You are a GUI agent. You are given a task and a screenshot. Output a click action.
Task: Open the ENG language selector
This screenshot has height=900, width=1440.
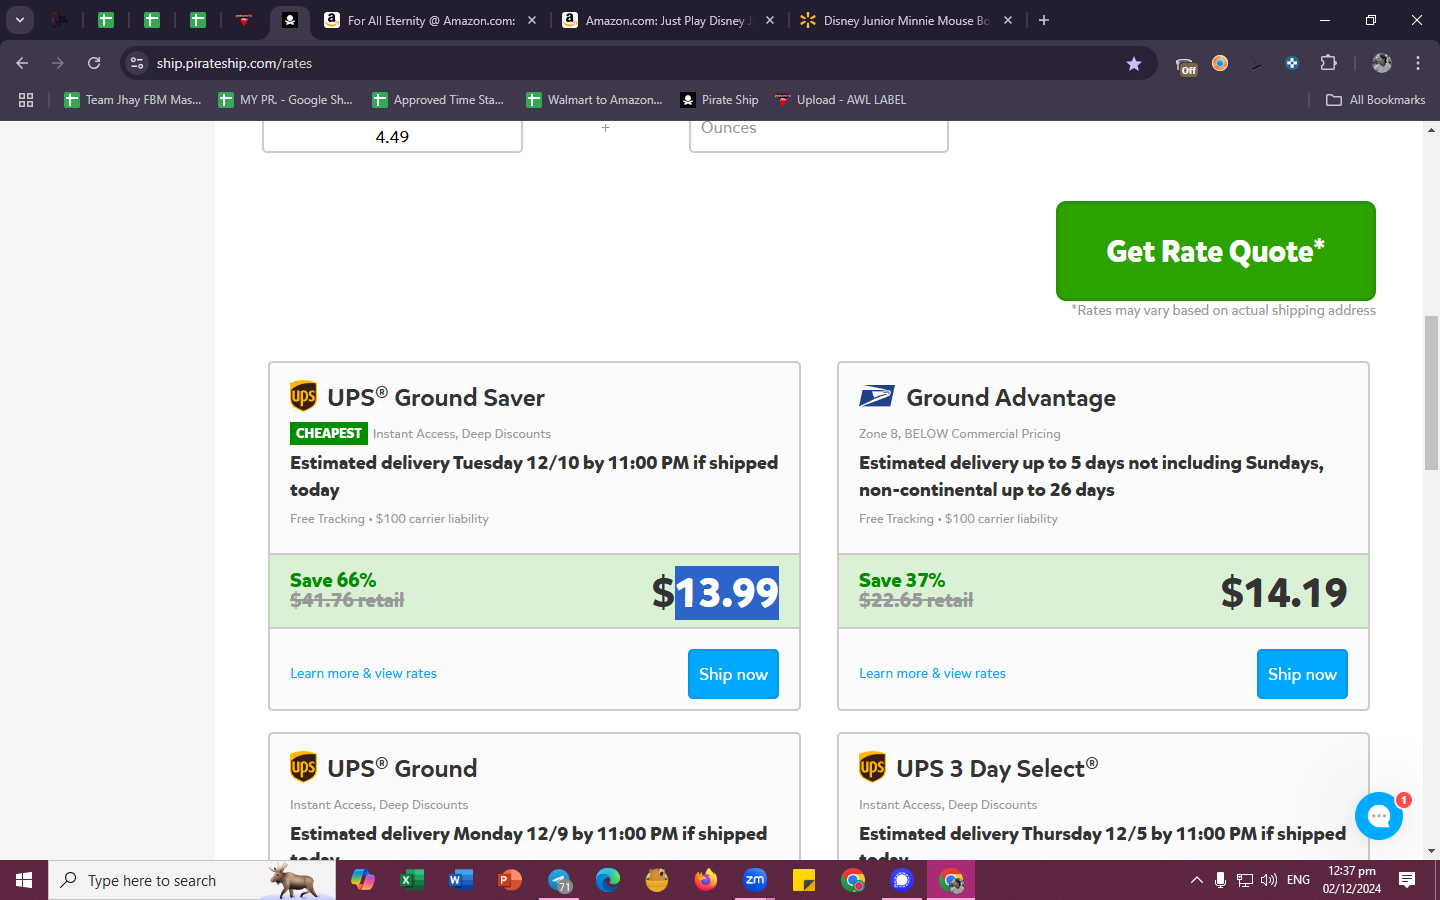click(1298, 880)
